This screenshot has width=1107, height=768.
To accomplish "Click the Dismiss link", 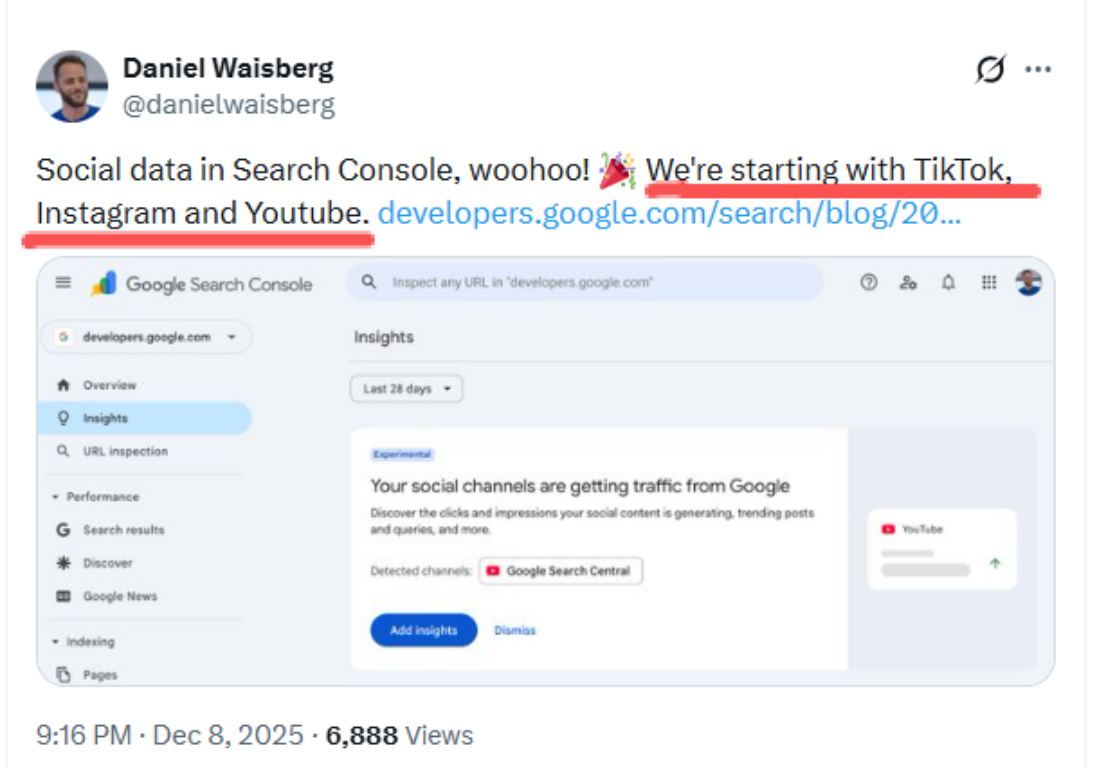I will click(515, 630).
